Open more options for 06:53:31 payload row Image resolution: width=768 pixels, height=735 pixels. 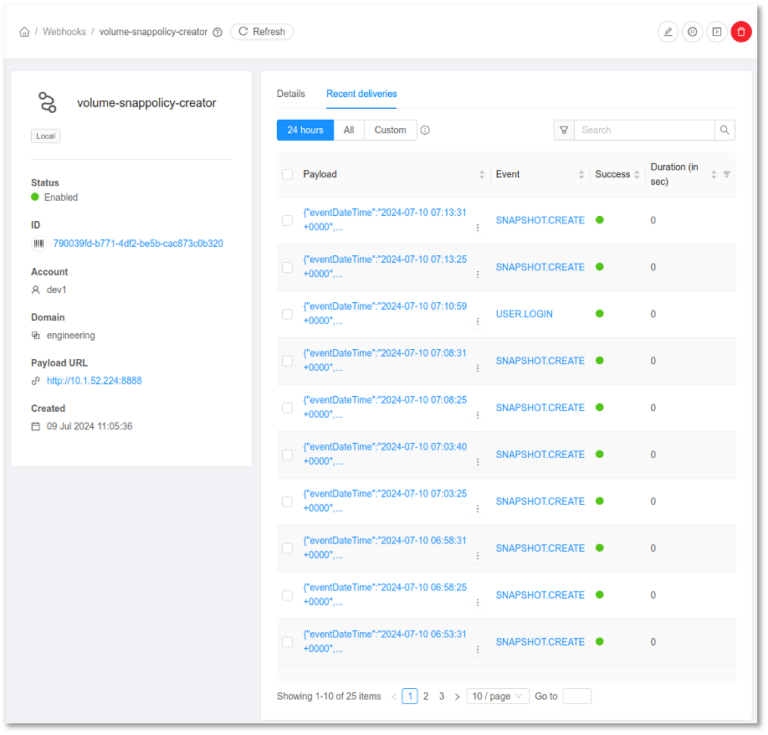pos(478,650)
